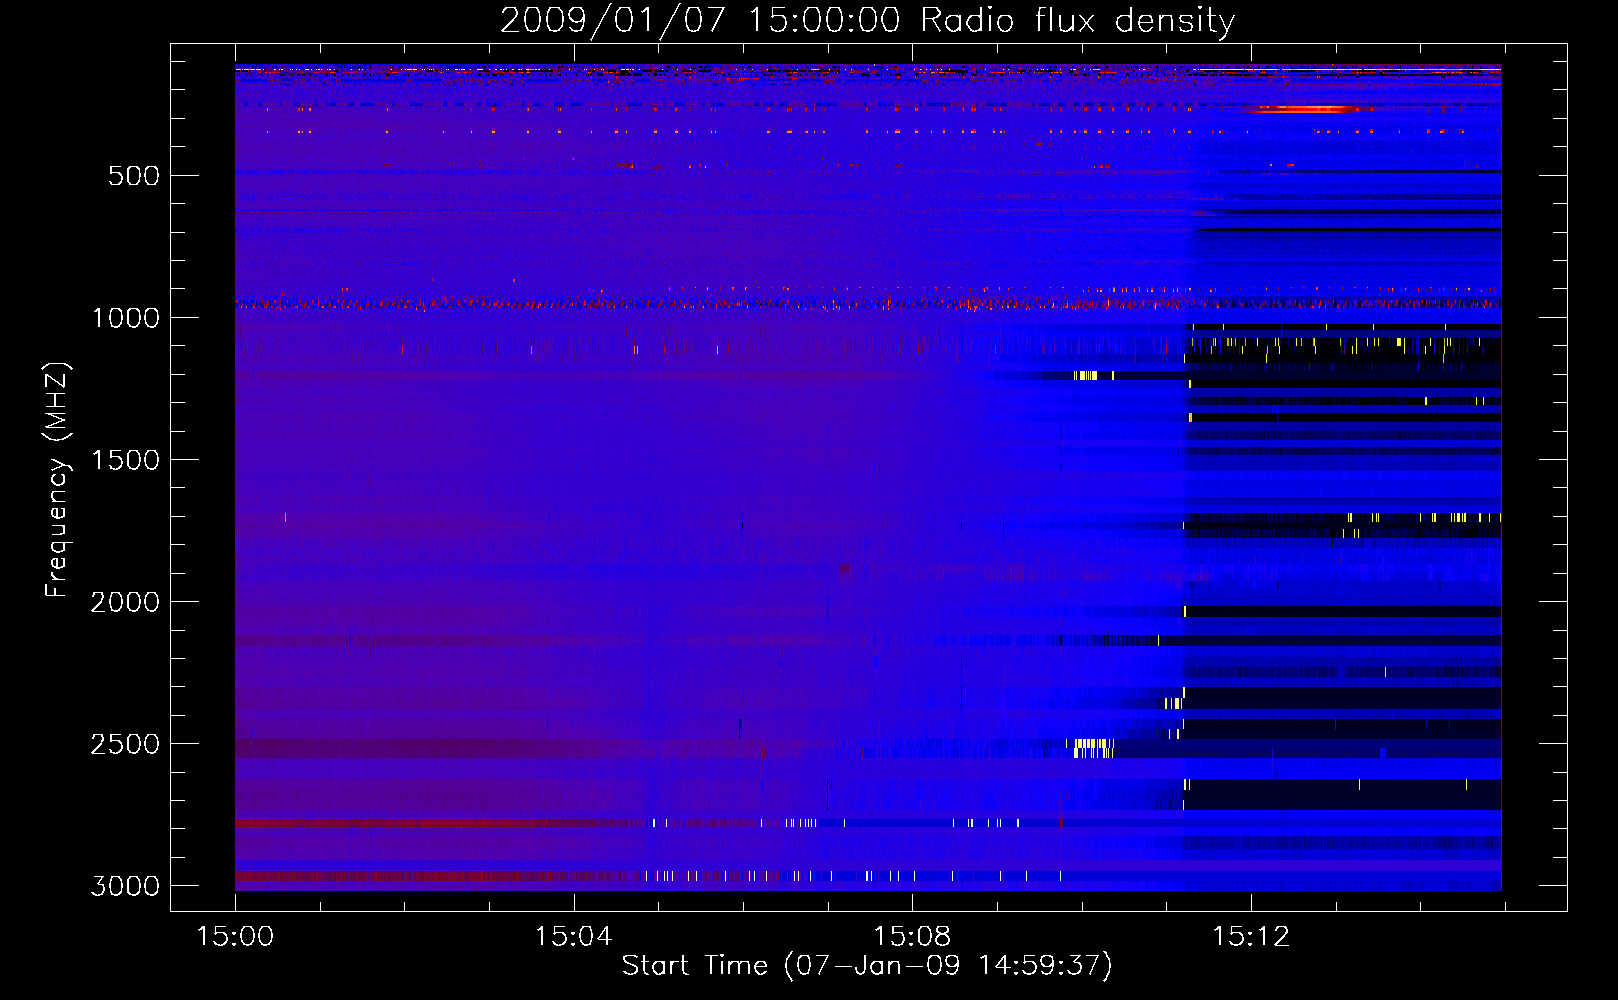1618x1000 pixels.
Task: Click the 15:12 time tick label
Action: (x=1251, y=937)
